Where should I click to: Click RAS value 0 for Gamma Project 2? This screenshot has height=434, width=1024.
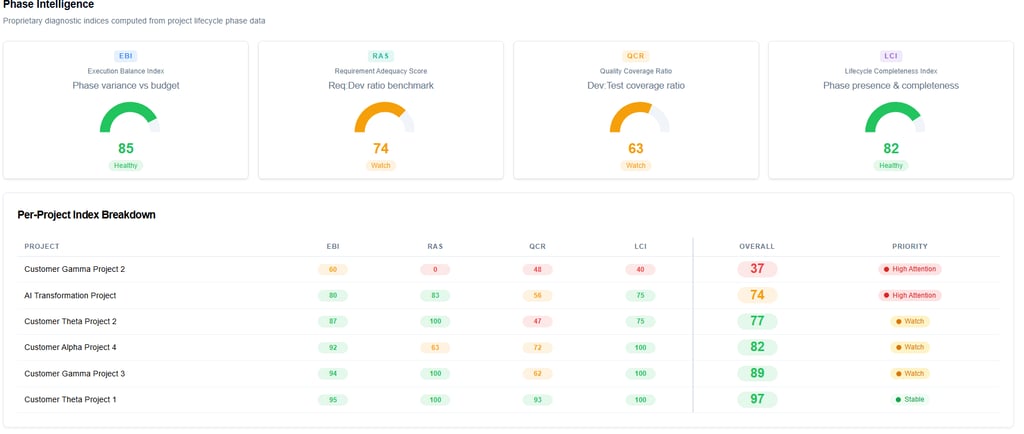(x=435, y=270)
